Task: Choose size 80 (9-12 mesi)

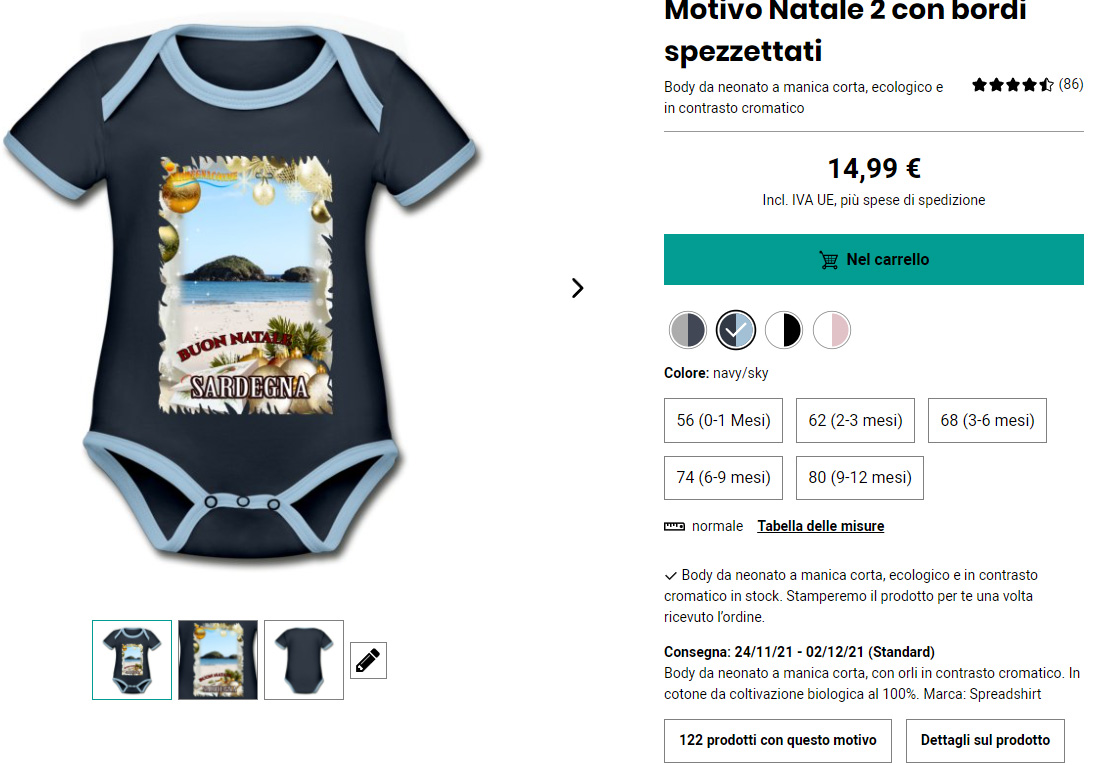Action: coord(859,478)
